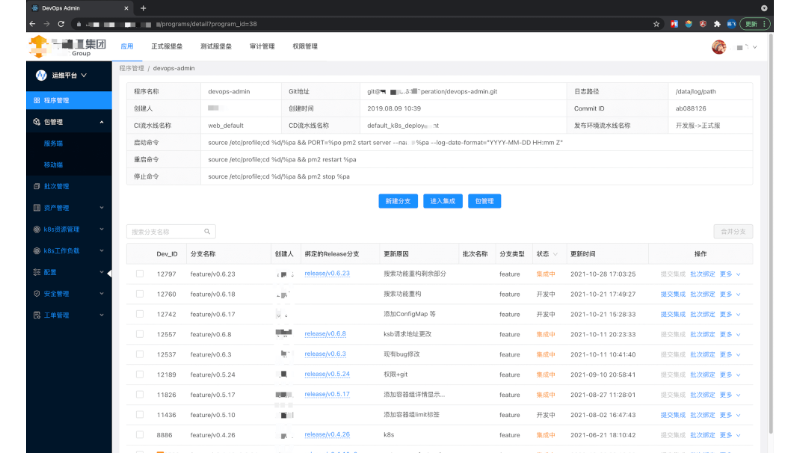Viewport: 800px width, 453px height.
Task: Click the 安全管理 shield icon
Action: [37, 294]
